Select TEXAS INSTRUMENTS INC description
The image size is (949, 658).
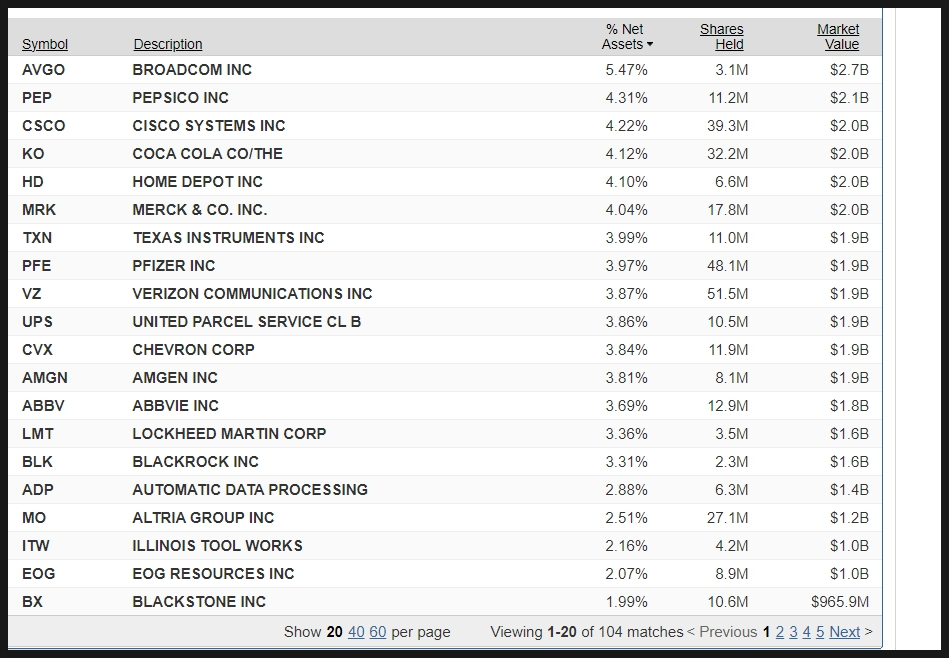pos(229,238)
